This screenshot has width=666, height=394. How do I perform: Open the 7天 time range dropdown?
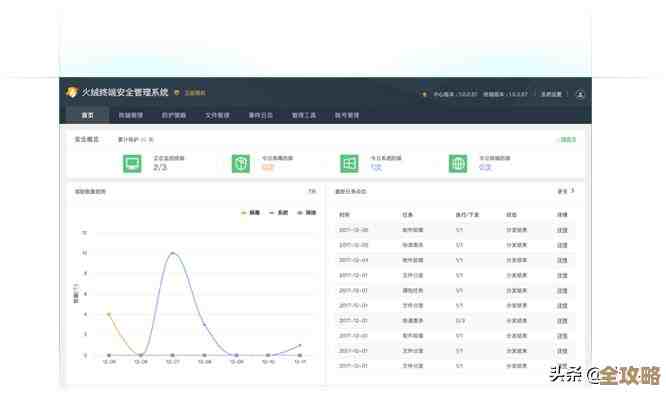tap(312, 191)
